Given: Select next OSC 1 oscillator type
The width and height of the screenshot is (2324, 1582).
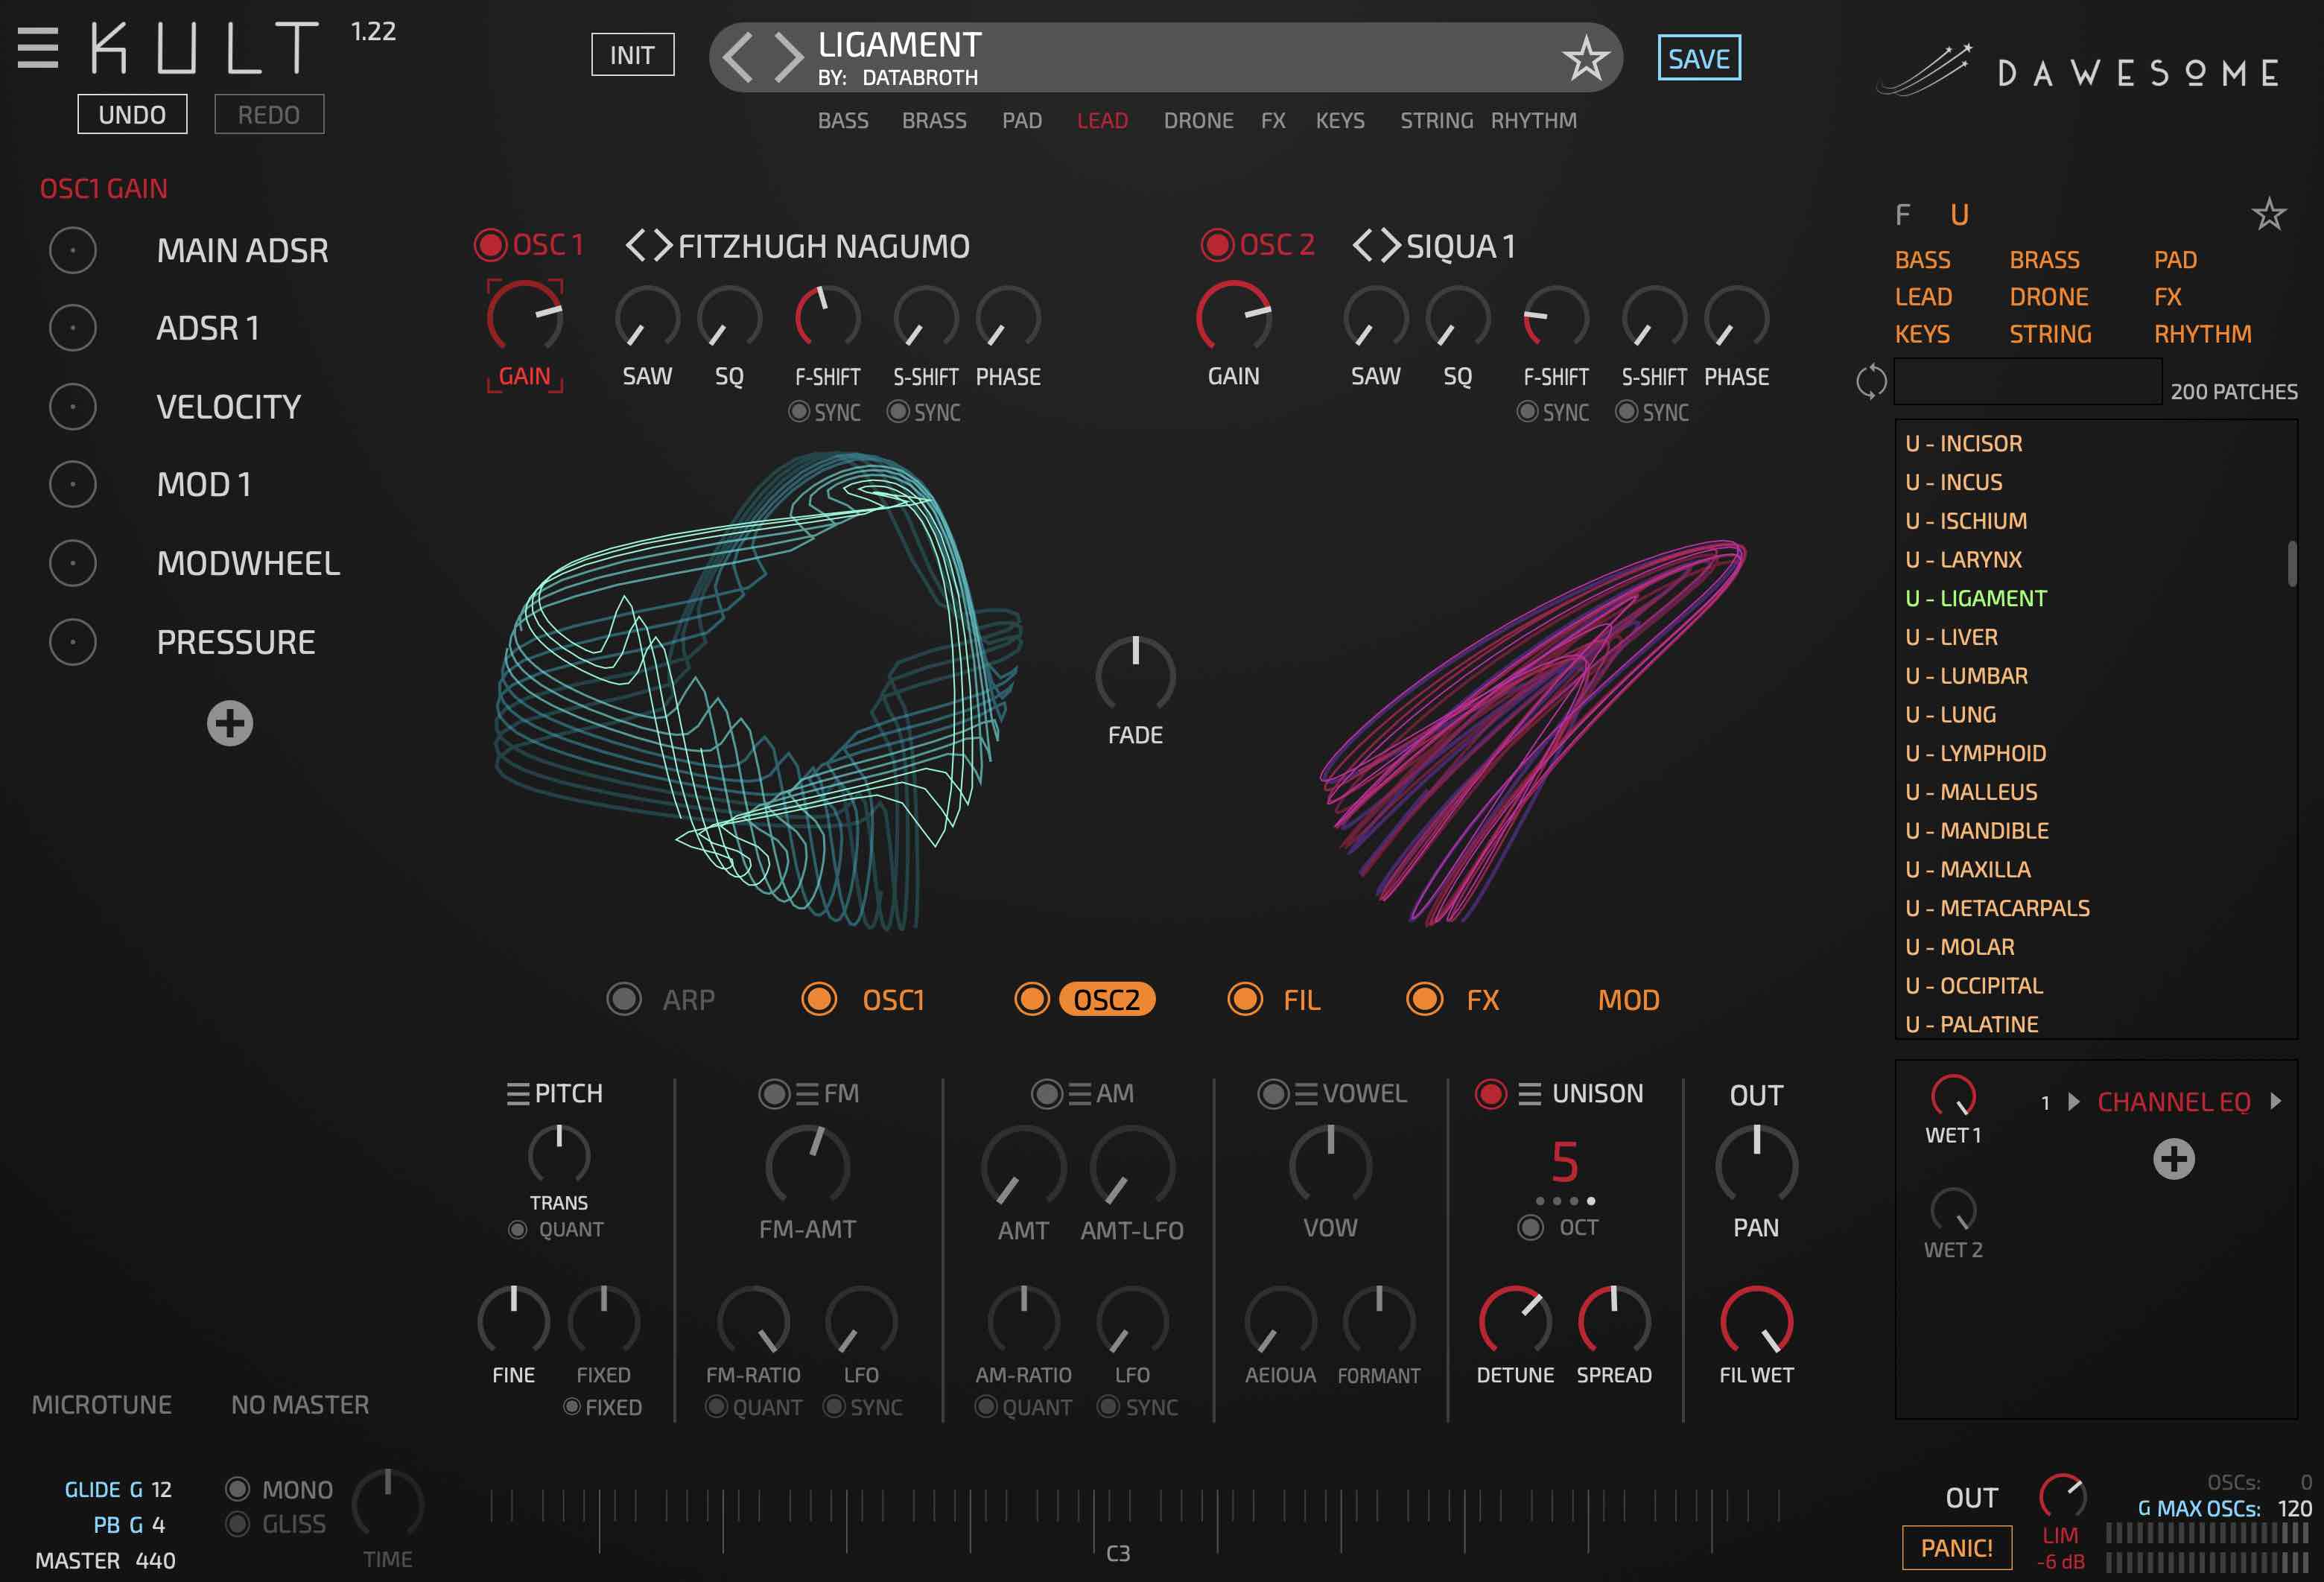Looking at the screenshot, I should pos(663,245).
